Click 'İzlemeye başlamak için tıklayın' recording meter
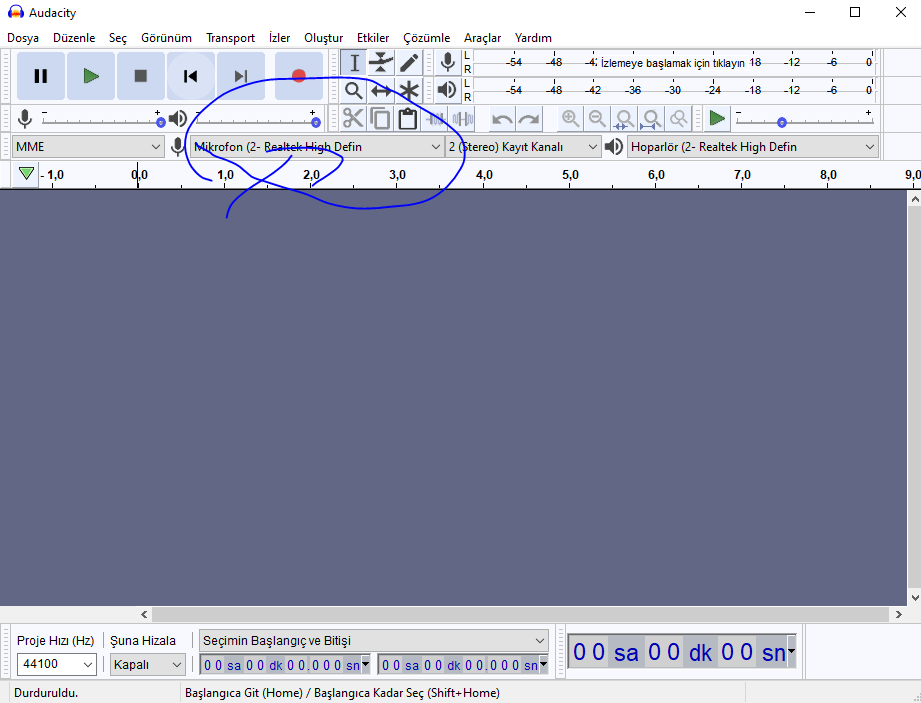The width and height of the screenshot is (921, 703). tap(673, 63)
